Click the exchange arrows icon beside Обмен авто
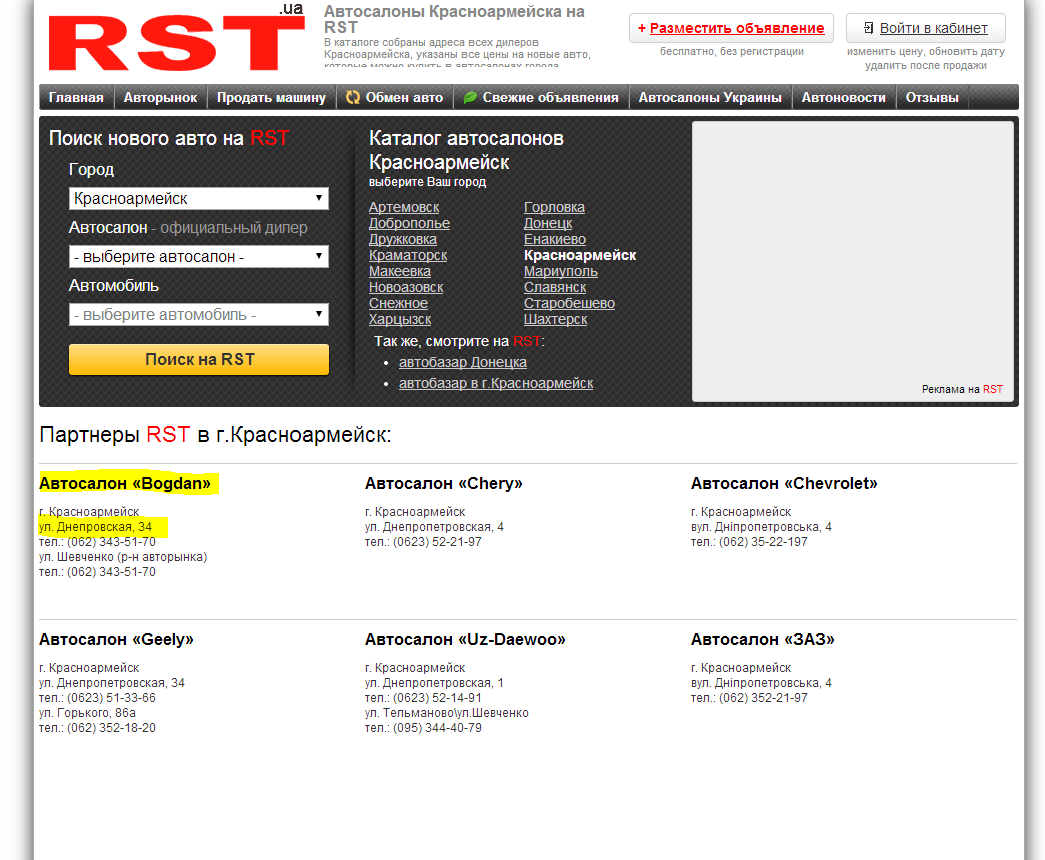Viewport: 1045px width, 860px height. point(353,97)
